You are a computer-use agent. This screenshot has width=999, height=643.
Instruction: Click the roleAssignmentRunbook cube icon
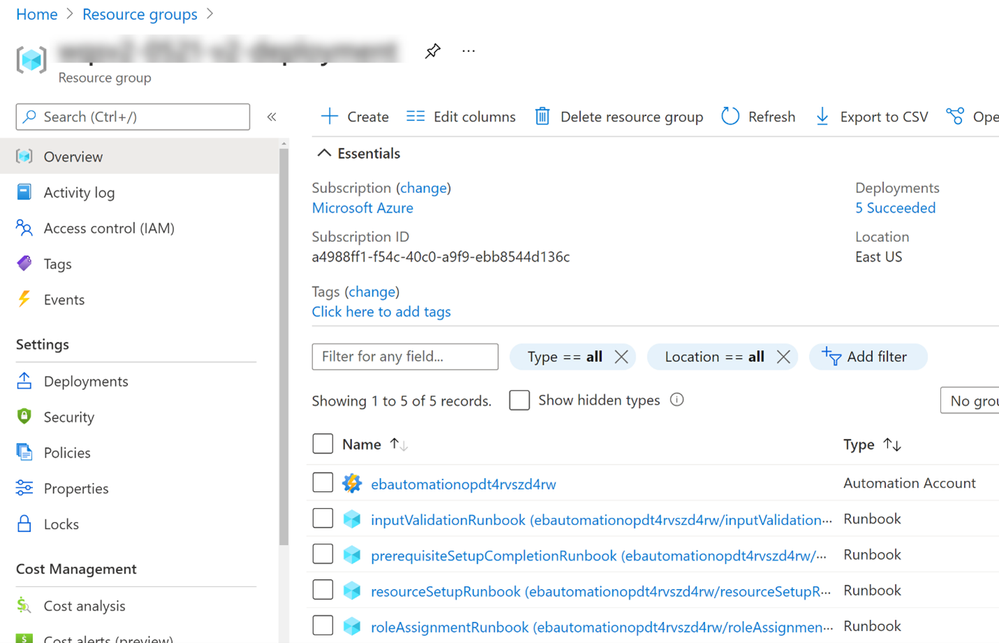pyautogui.click(x=352, y=626)
